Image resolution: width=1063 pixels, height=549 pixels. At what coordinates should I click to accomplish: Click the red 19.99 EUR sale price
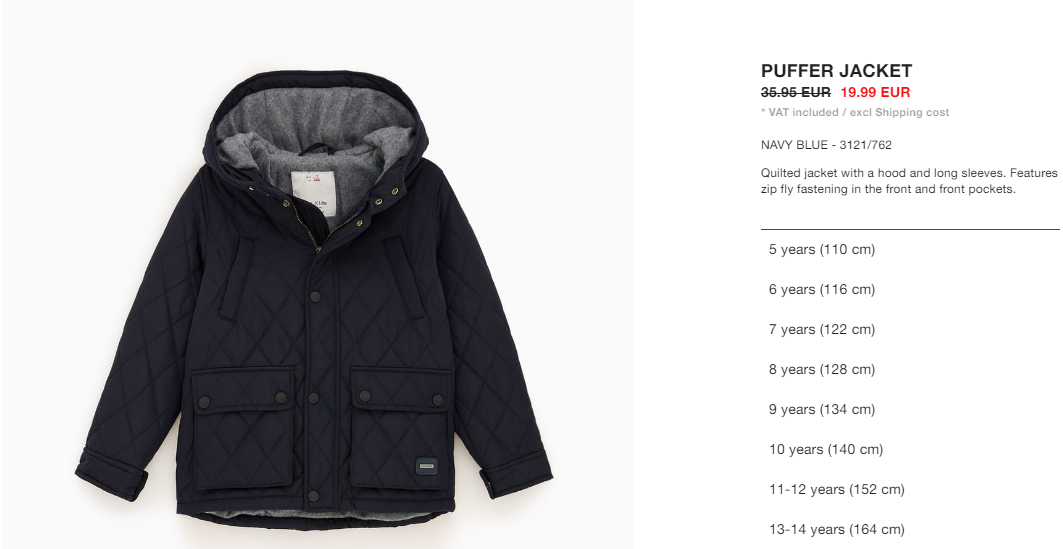tap(875, 92)
